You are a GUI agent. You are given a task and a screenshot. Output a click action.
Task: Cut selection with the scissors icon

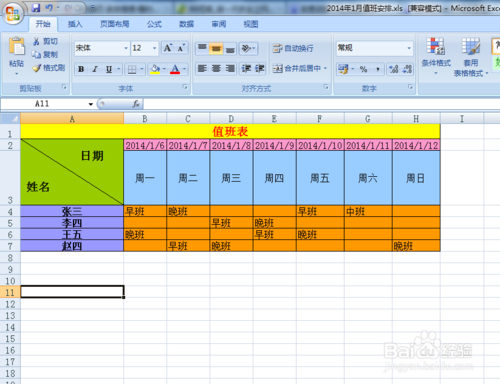(x=36, y=41)
